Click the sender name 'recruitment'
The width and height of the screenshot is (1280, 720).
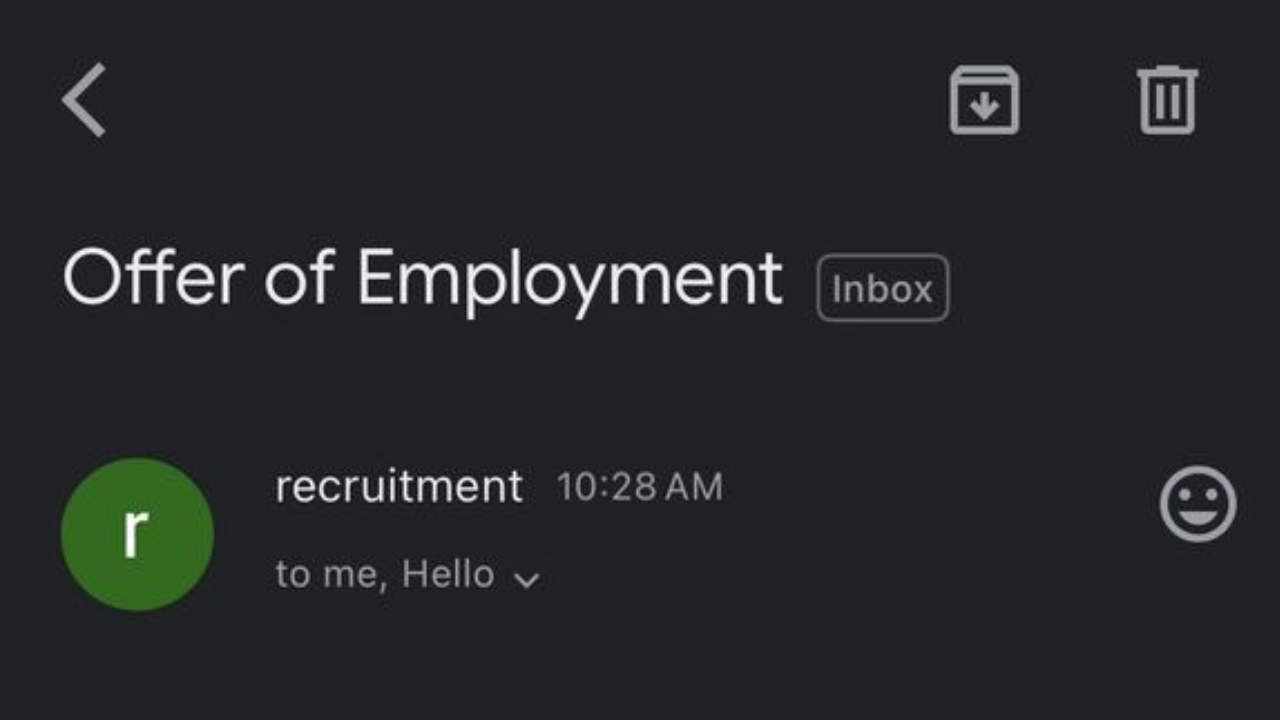point(399,487)
